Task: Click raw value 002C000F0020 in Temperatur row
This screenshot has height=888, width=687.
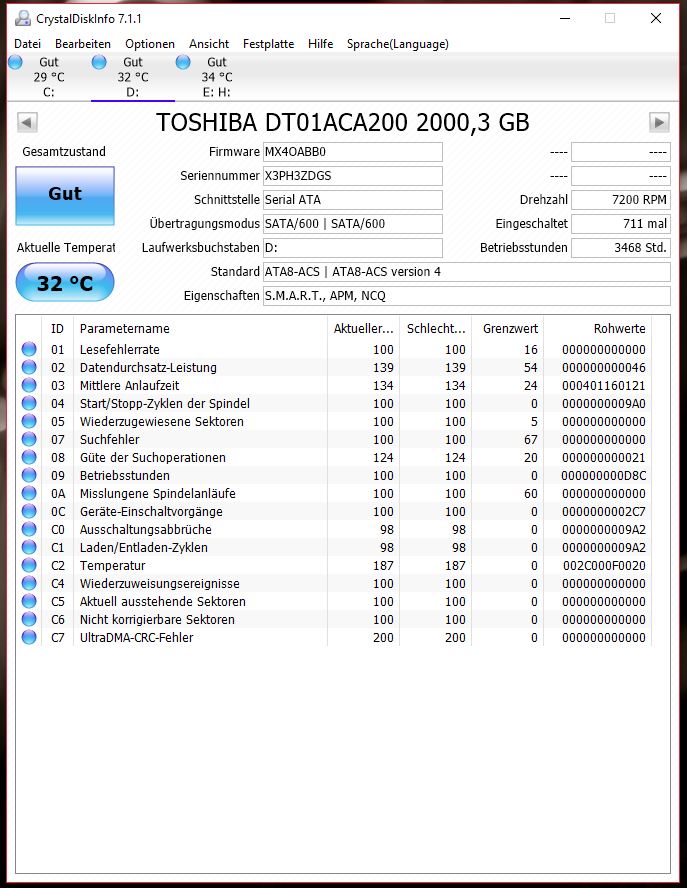Action: [604, 565]
